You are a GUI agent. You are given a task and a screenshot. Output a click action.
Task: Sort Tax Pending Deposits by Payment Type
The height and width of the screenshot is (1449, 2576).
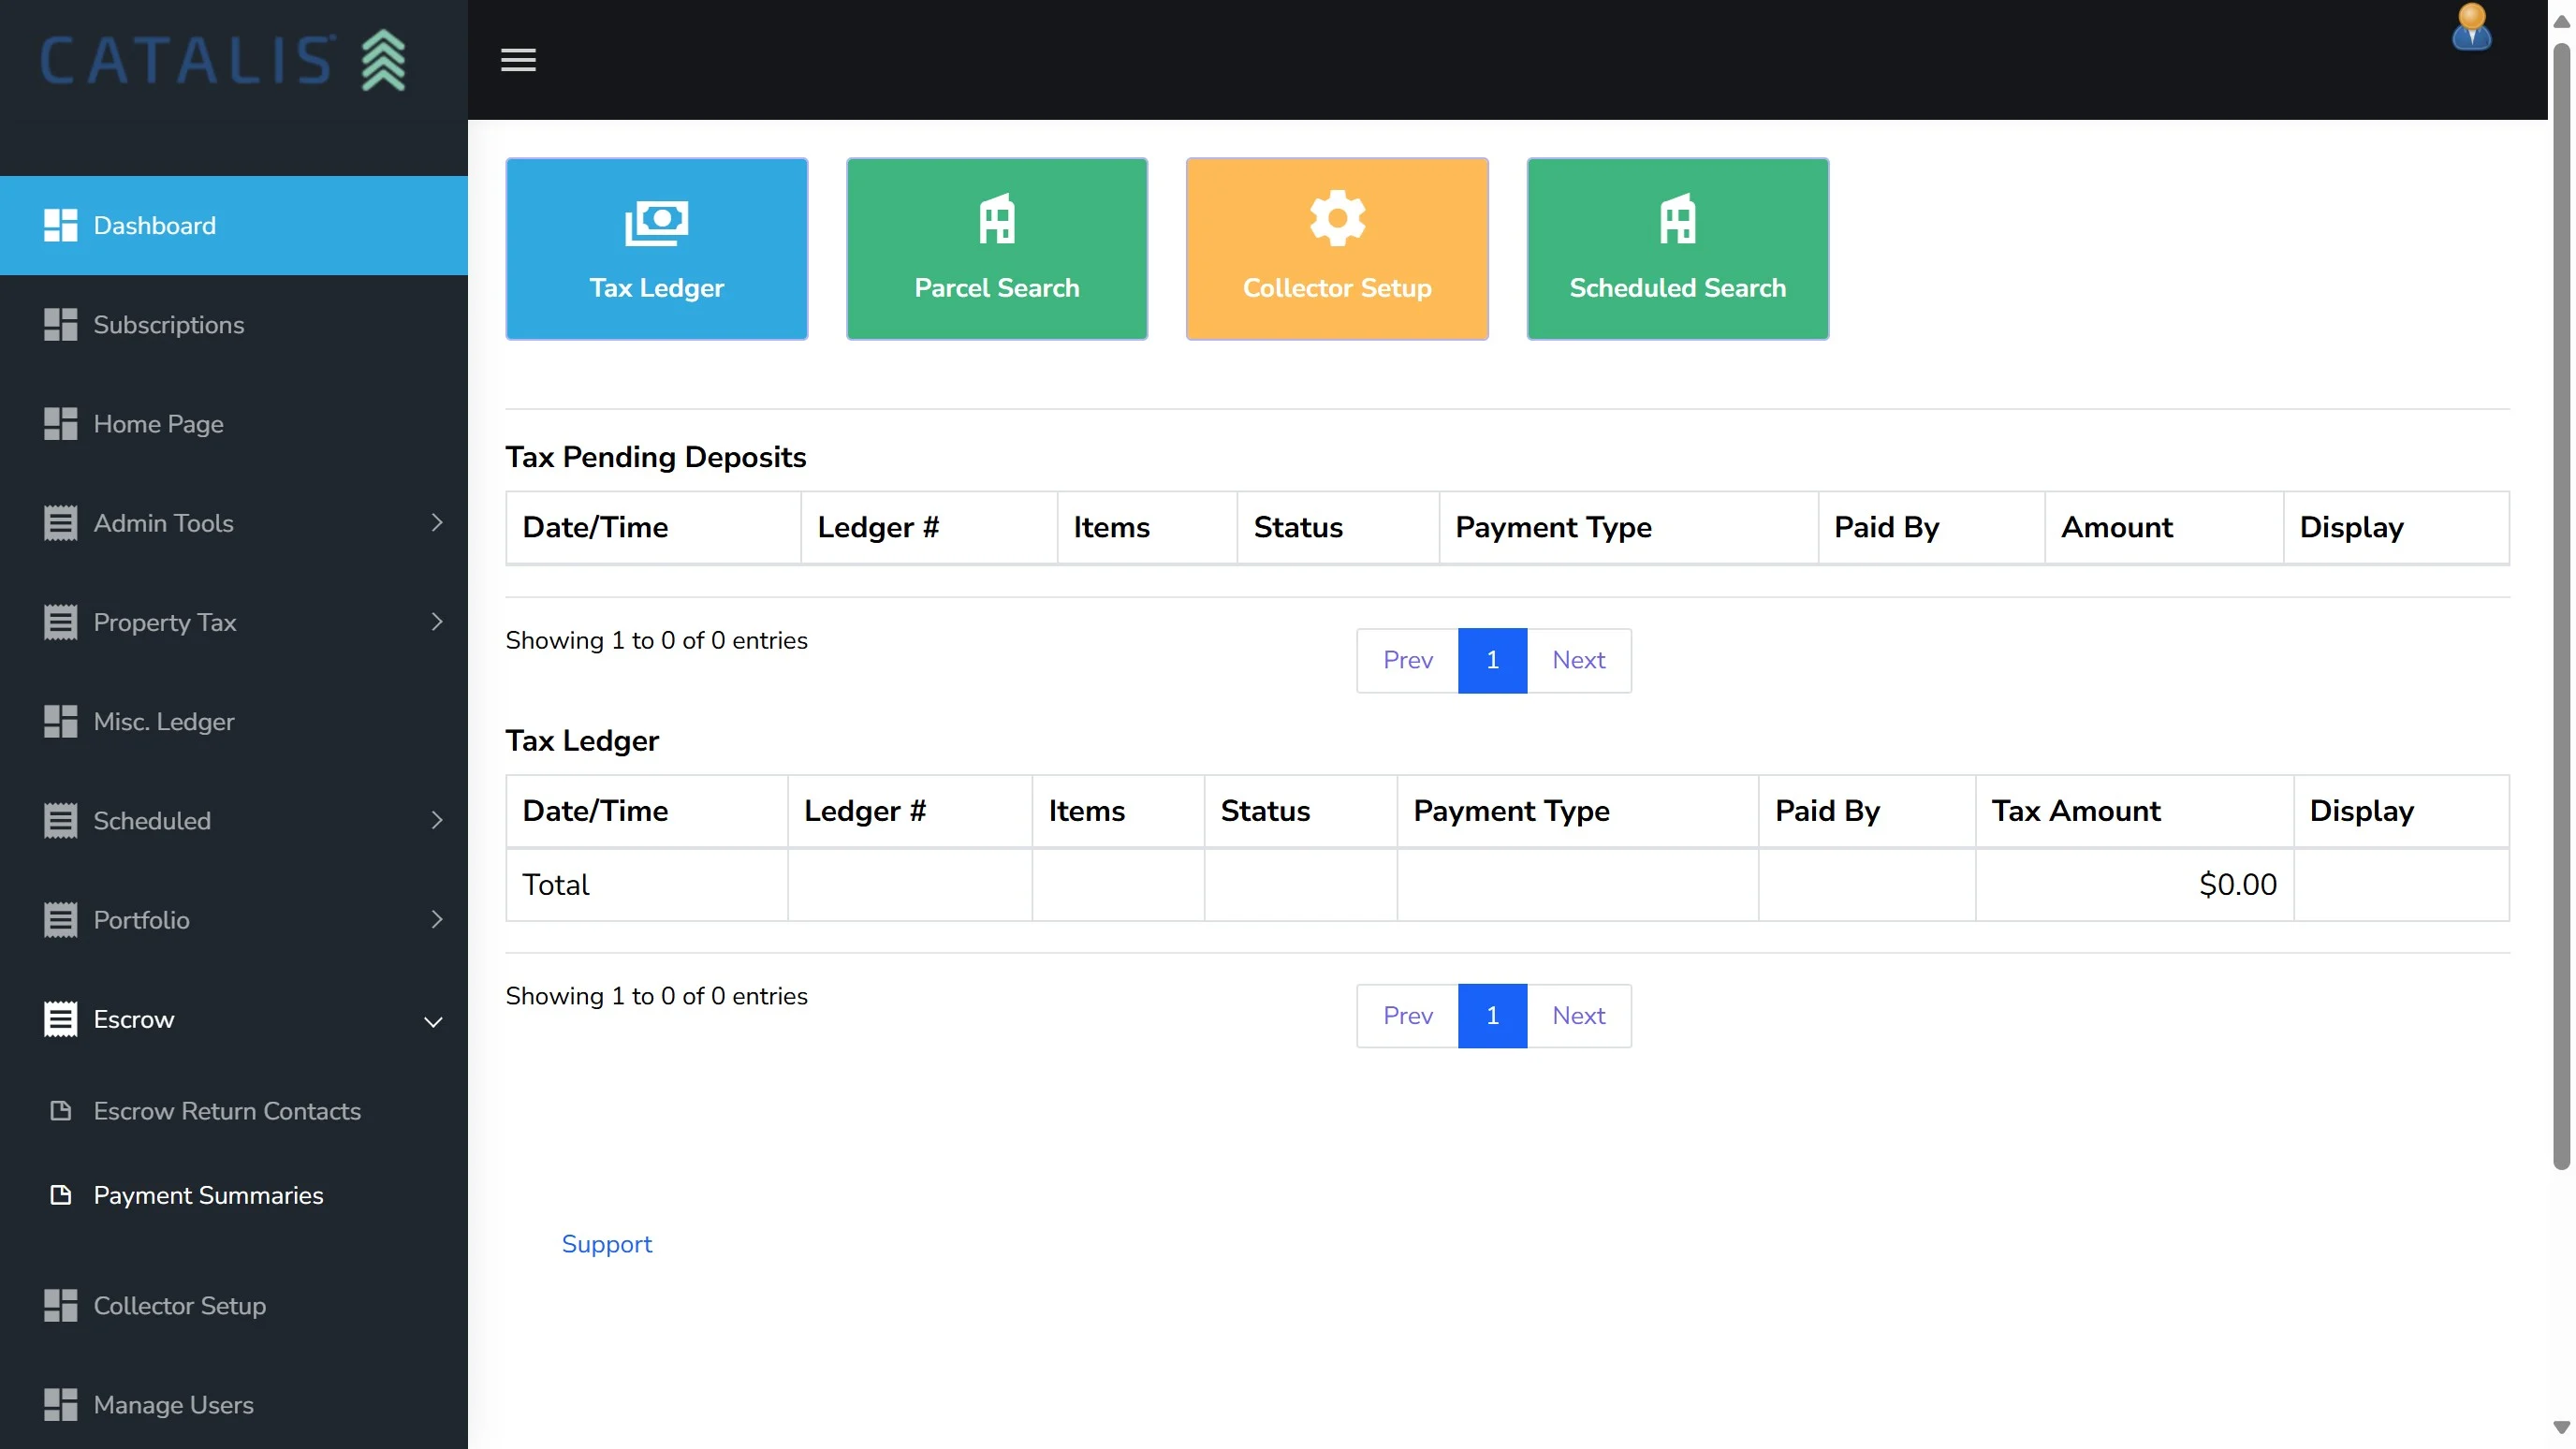(x=1628, y=527)
